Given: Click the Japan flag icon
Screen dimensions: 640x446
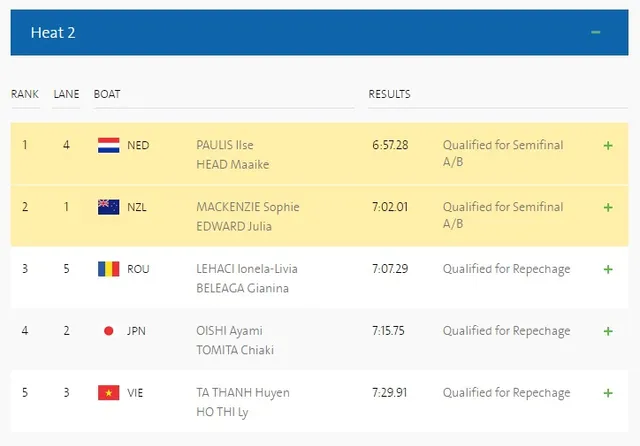Looking at the screenshot, I should [109, 331].
